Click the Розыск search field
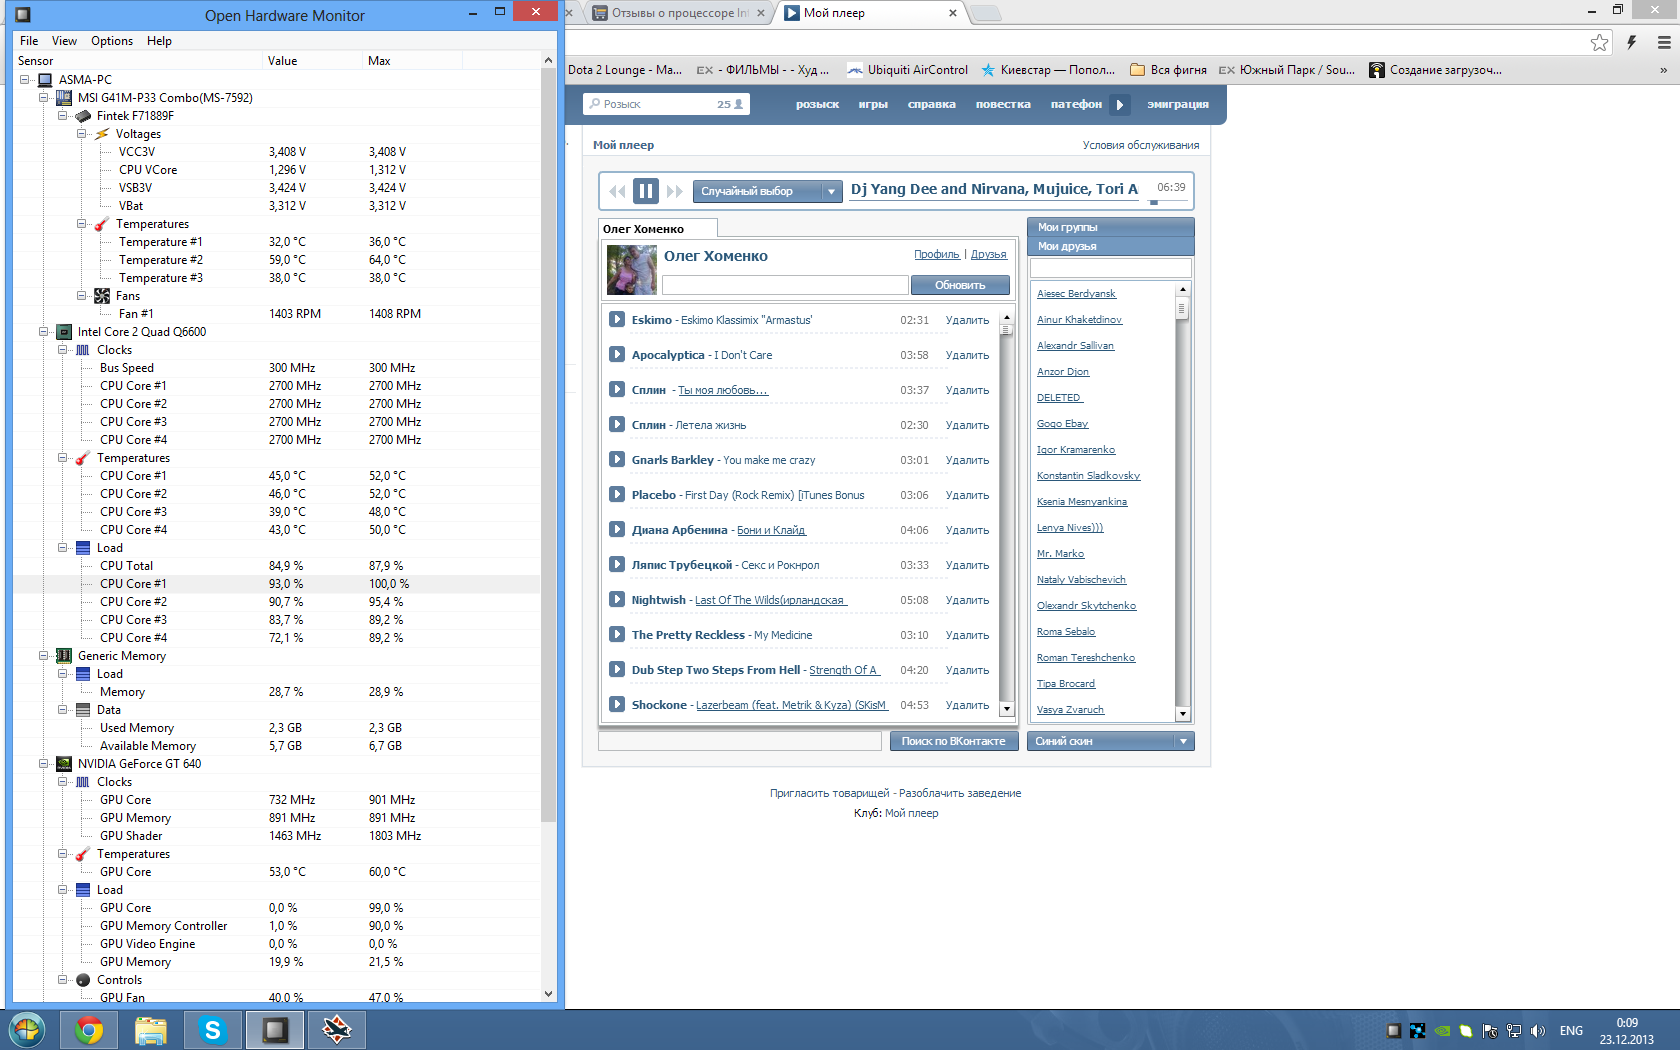Viewport: 1680px width, 1050px height. pyautogui.click(x=667, y=104)
